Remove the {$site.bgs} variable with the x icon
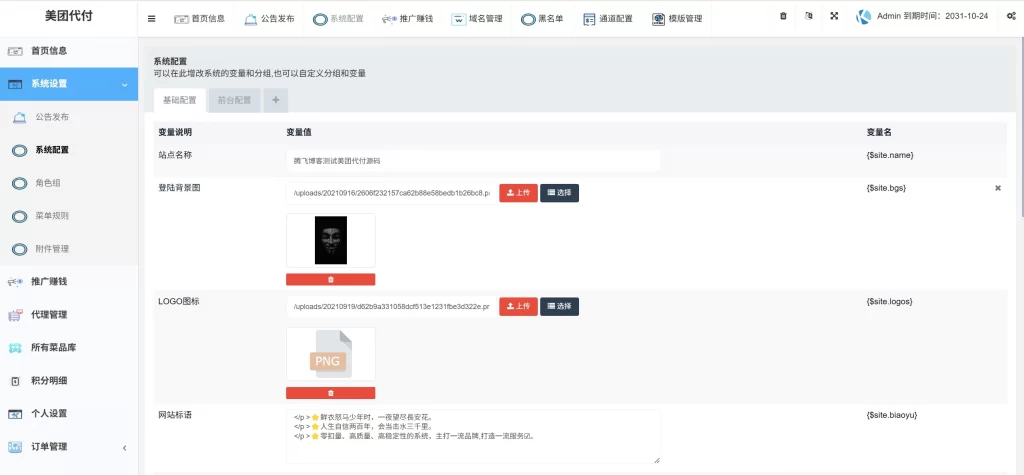 click(997, 188)
